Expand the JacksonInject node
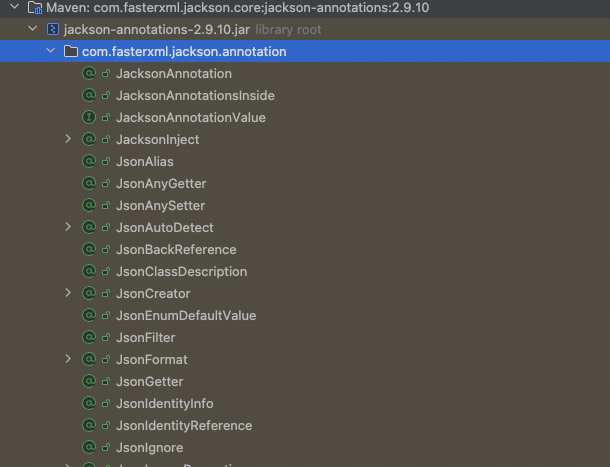610x467 pixels. coord(68,140)
